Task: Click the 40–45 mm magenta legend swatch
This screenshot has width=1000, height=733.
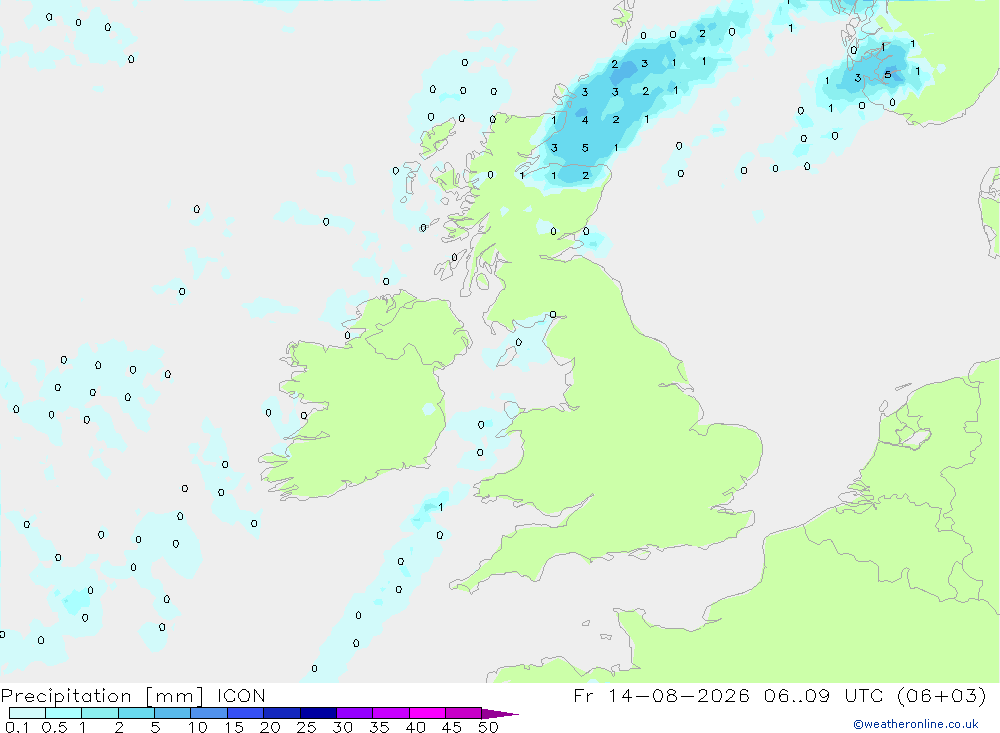Action: pos(427,713)
